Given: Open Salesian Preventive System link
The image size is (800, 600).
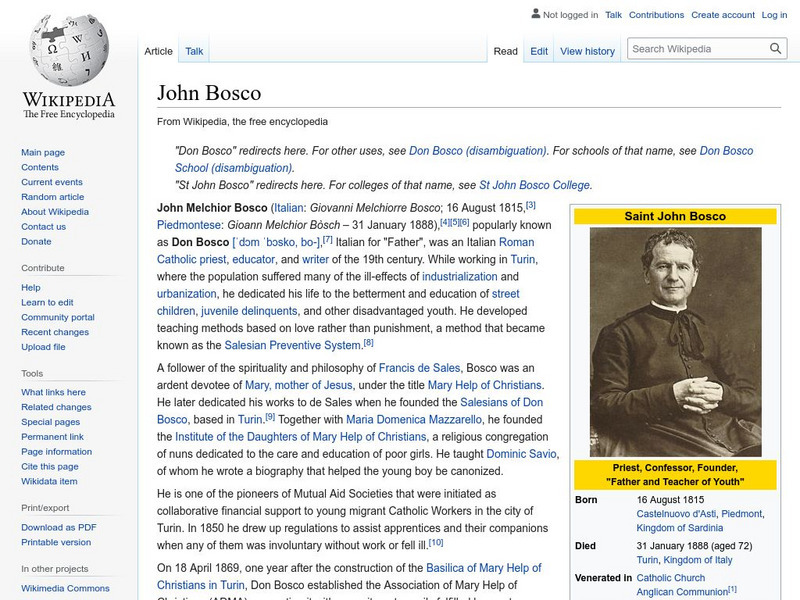Looking at the screenshot, I should 292,345.
